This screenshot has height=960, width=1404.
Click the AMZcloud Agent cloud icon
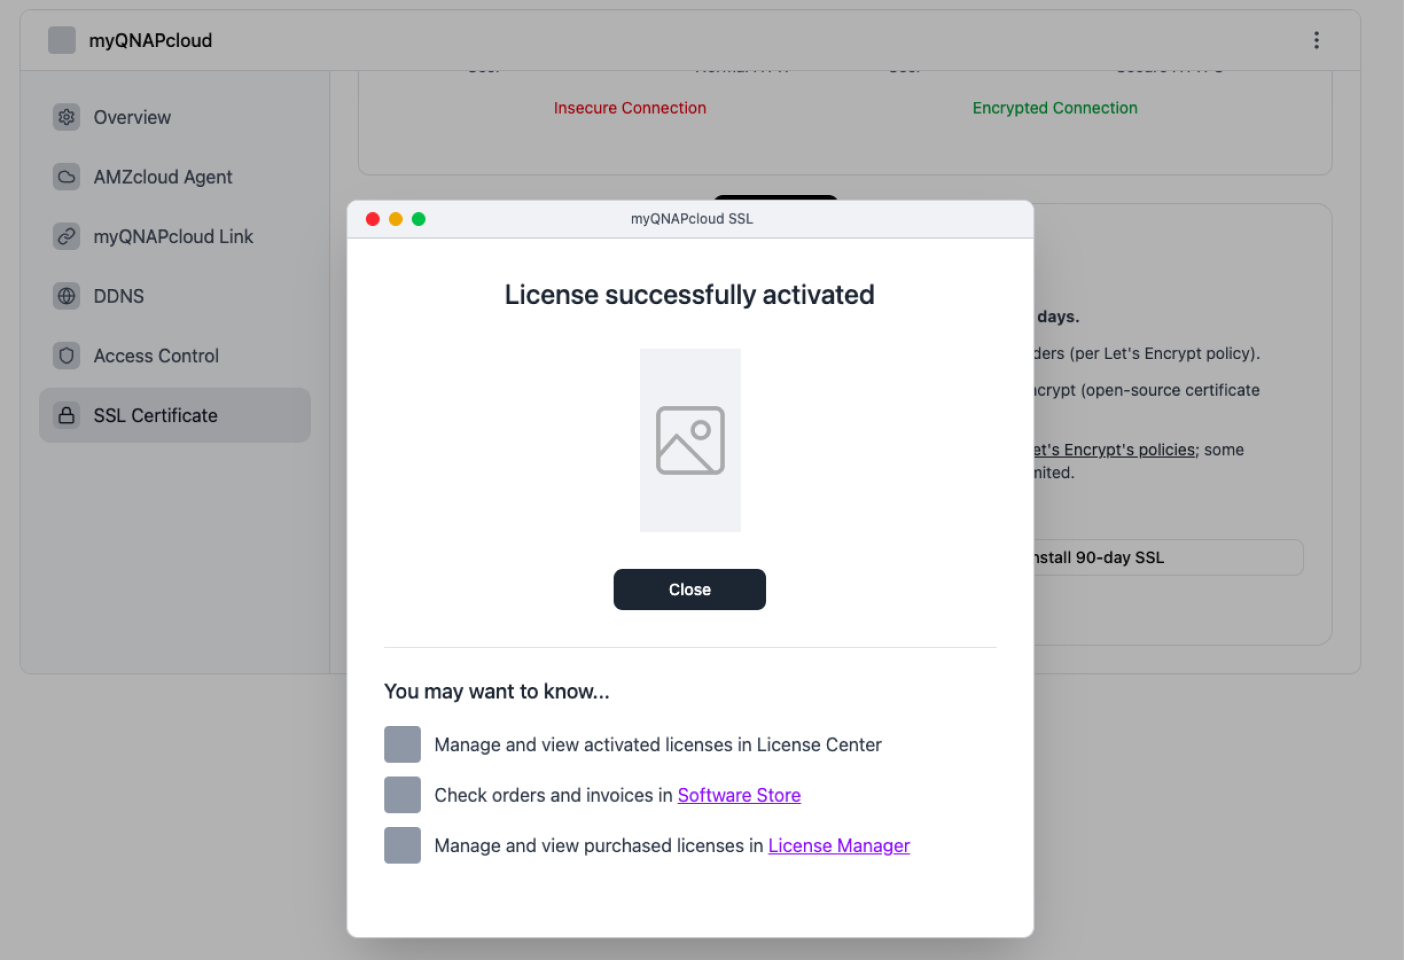click(66, 177)
